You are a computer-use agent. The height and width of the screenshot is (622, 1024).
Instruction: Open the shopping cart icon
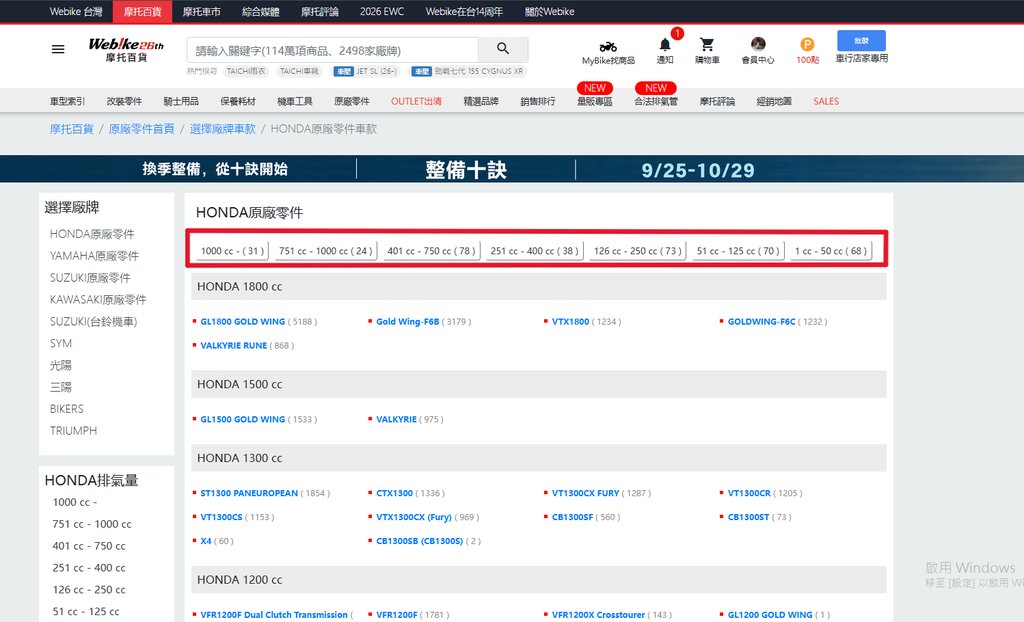[x=707, y=44]
